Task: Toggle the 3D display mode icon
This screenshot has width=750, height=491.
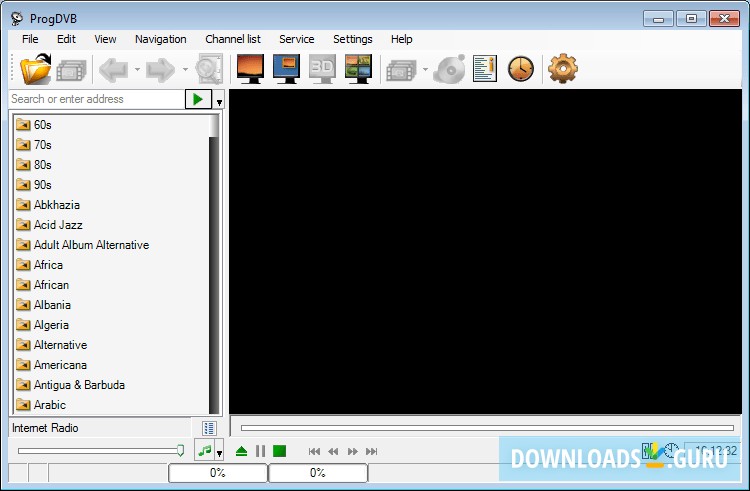Action: (x=322, y=69)
